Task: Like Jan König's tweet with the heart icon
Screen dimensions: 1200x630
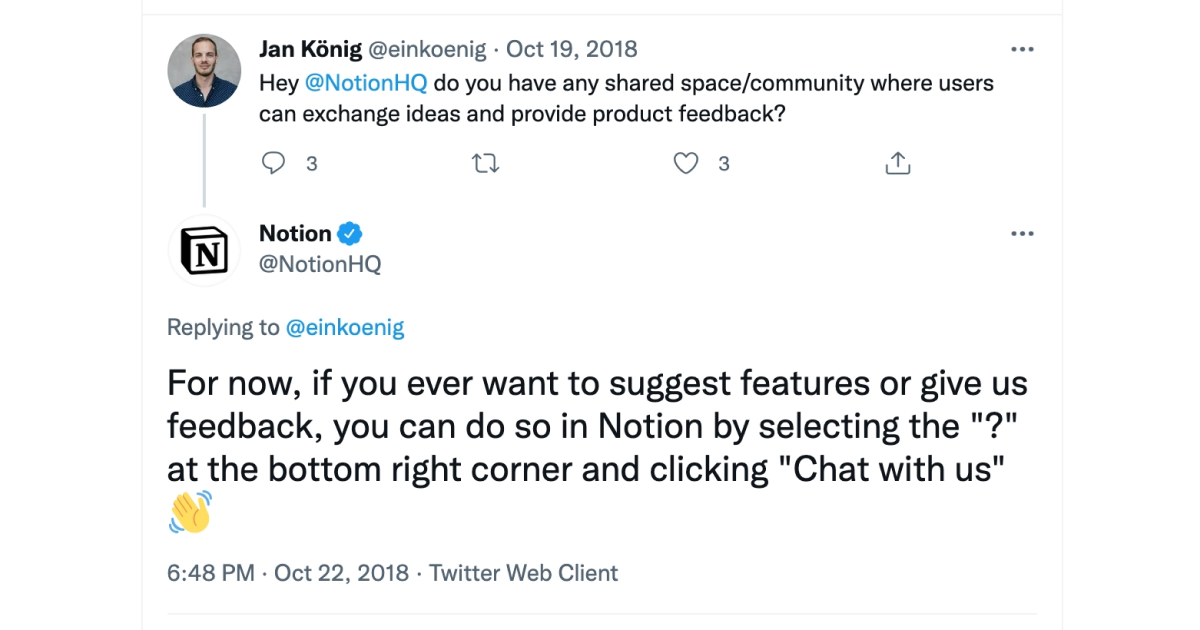Action: point(685,162)
